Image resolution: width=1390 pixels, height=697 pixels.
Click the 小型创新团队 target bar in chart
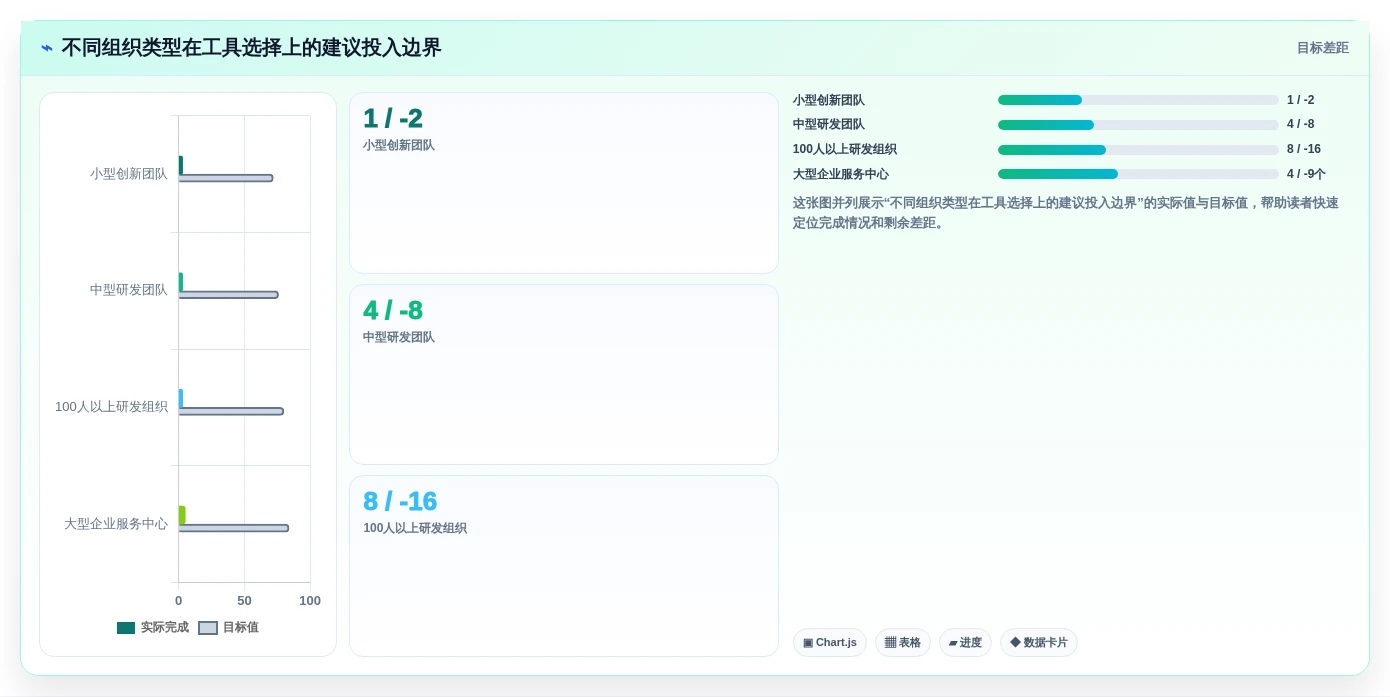point(226,178)
